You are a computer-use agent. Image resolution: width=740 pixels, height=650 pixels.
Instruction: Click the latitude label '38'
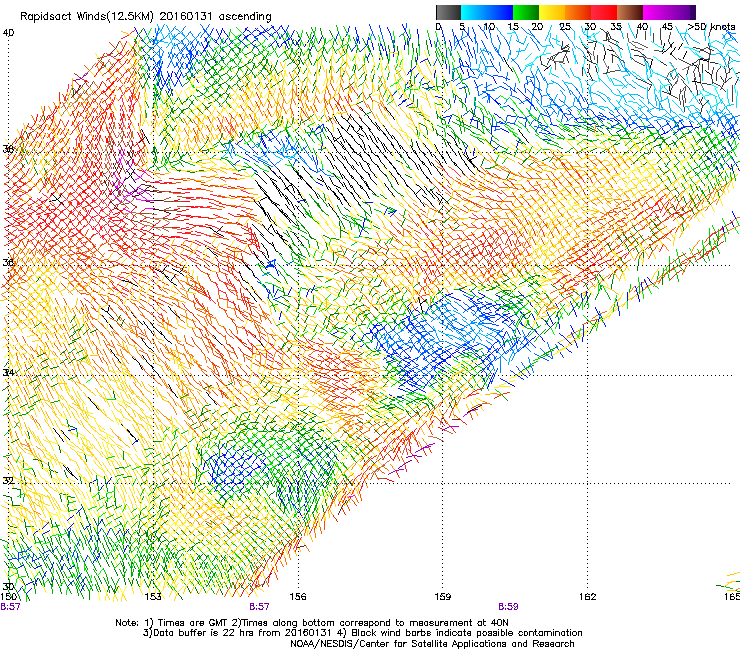click(8, 149)
